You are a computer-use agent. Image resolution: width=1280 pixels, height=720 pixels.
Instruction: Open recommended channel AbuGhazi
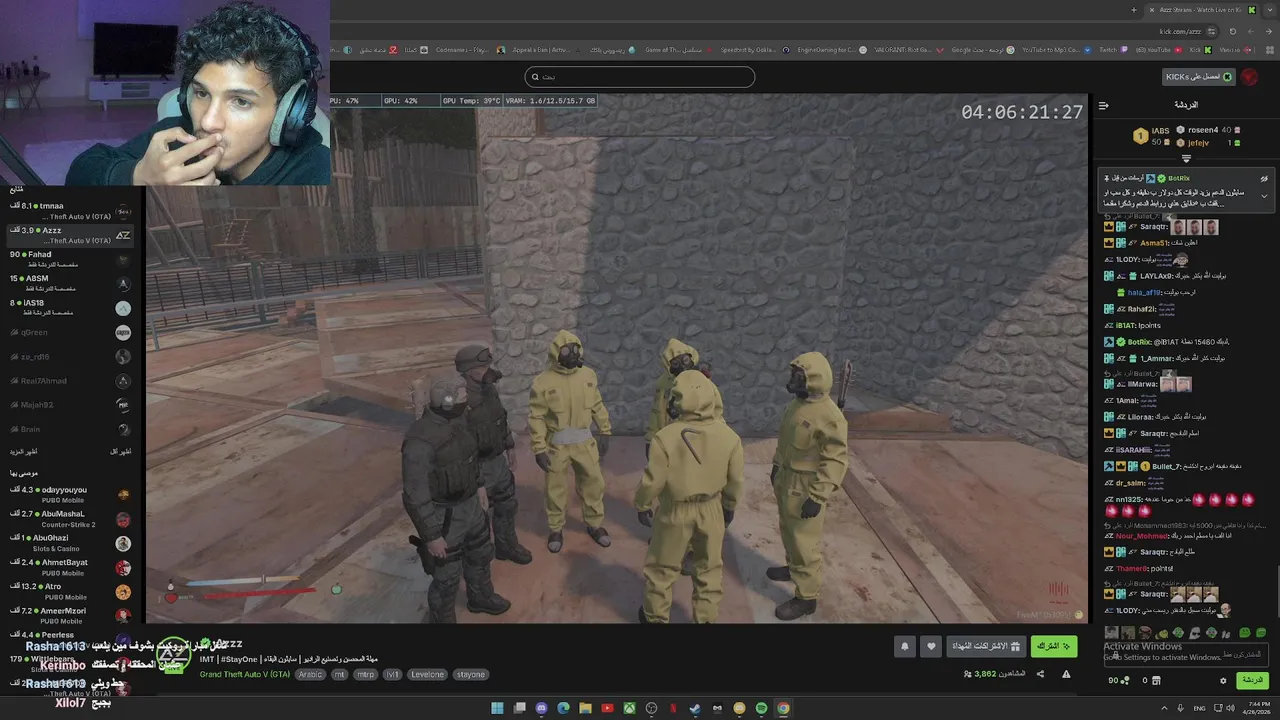click(x=70, y=543)
